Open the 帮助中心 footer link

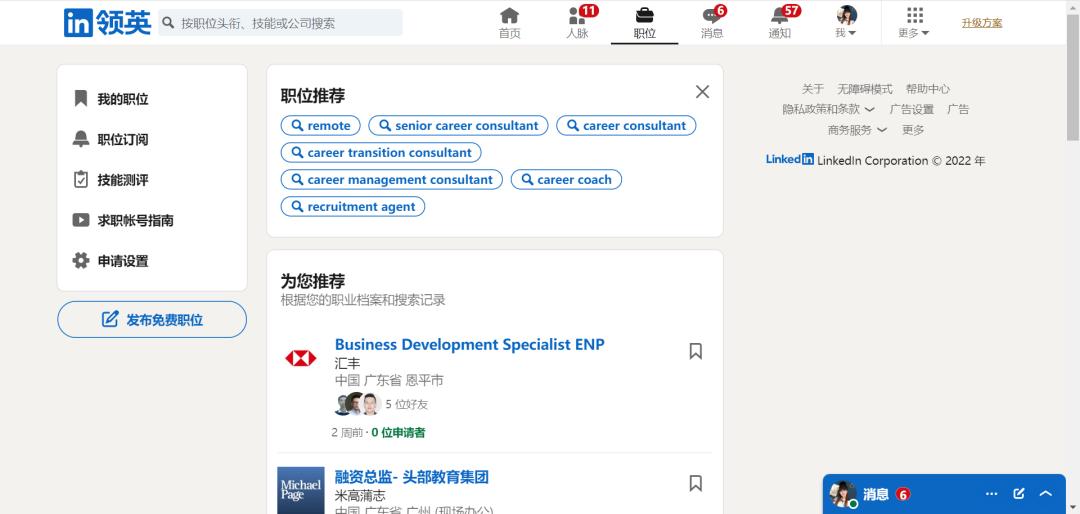coord(928,89)
